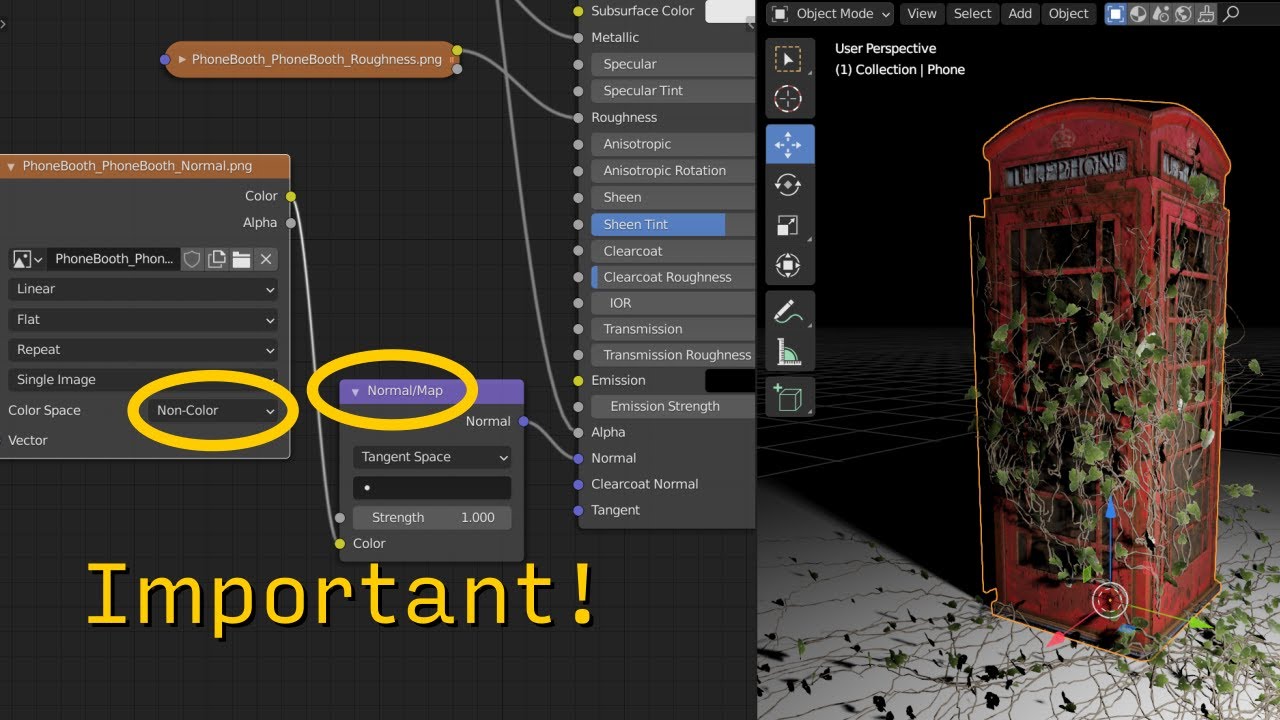Open the Repeat extension dropdown

point(143,350)
